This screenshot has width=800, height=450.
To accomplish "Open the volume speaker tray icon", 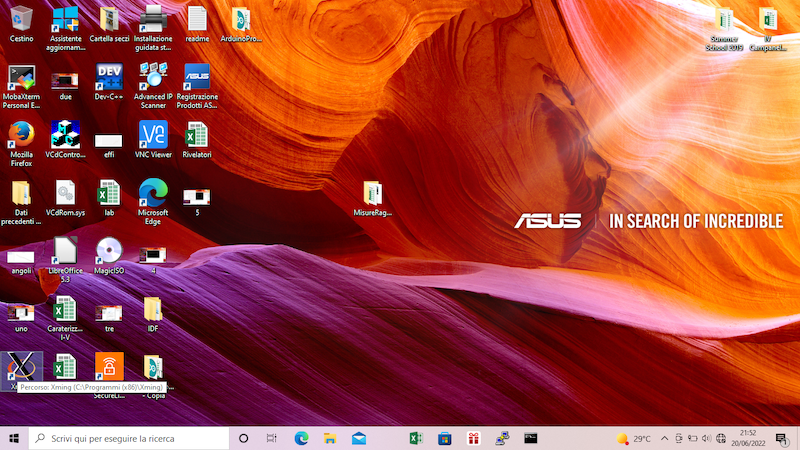I will pos(707,438).
